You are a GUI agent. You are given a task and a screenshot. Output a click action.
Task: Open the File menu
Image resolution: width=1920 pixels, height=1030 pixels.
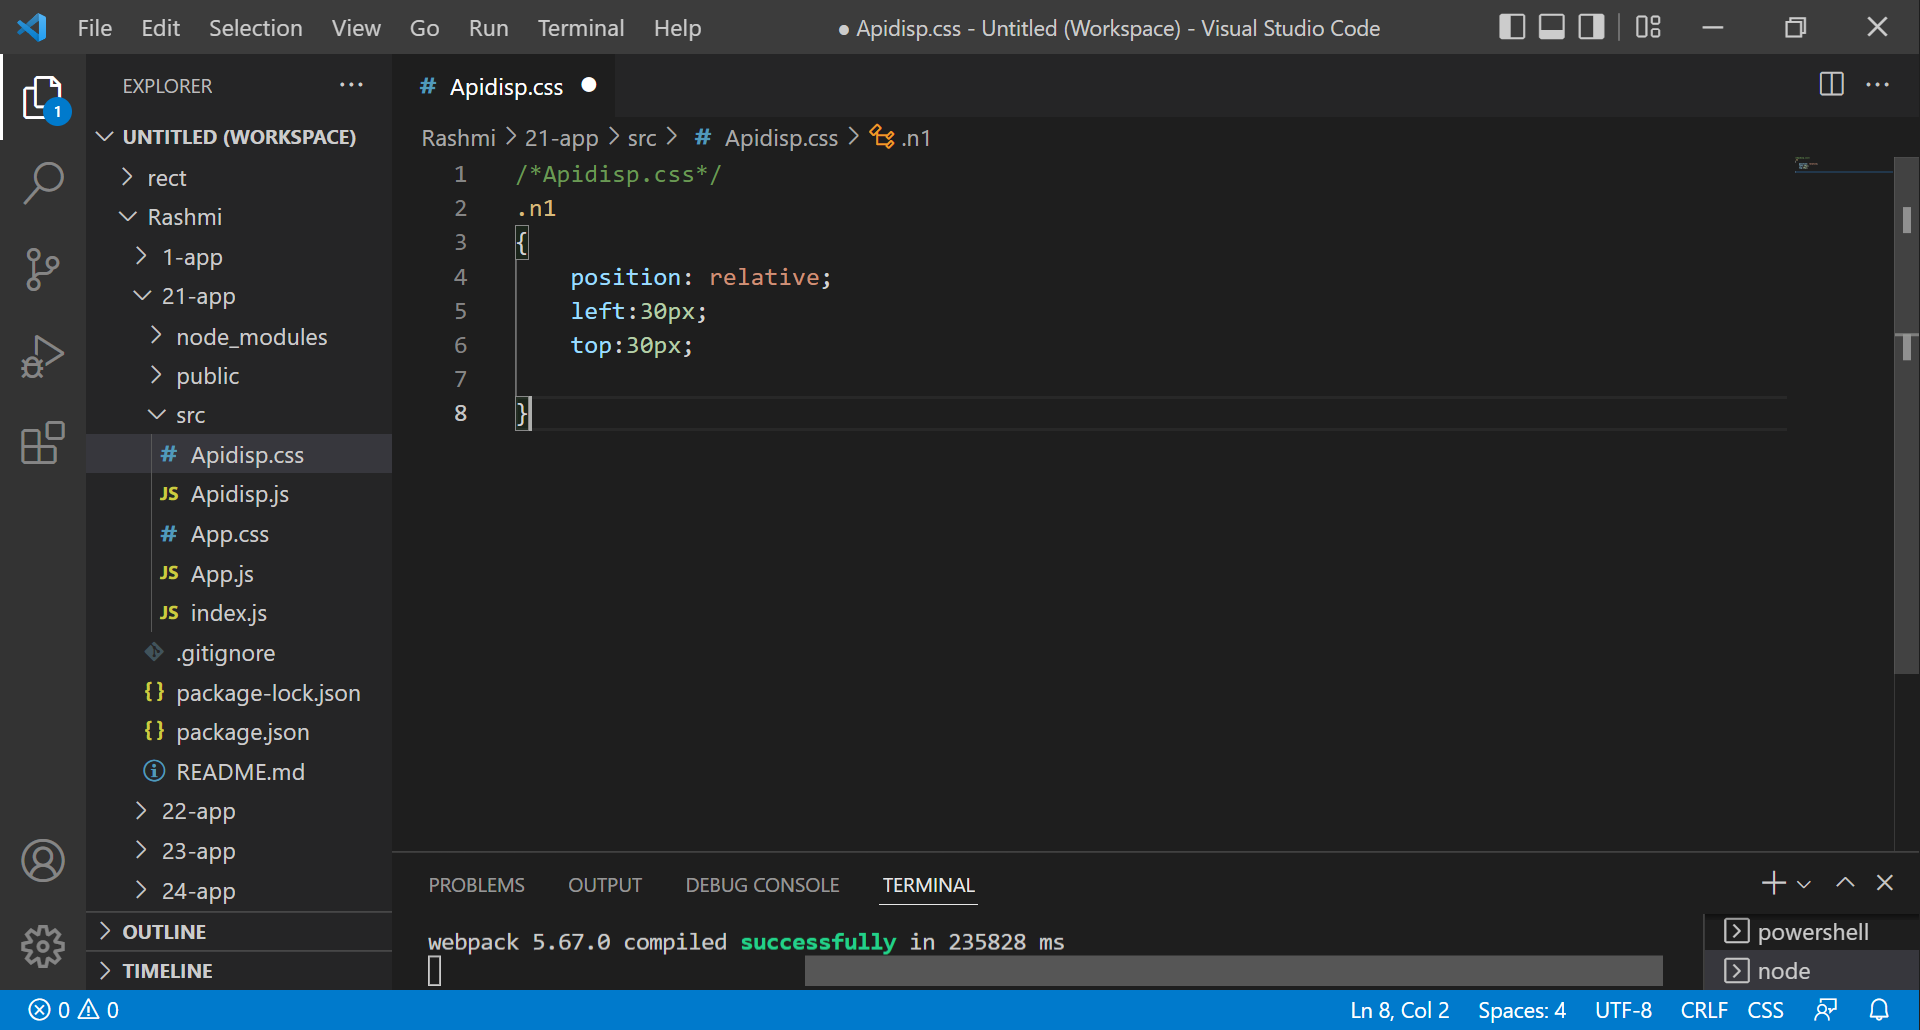[x=95, y=28]
